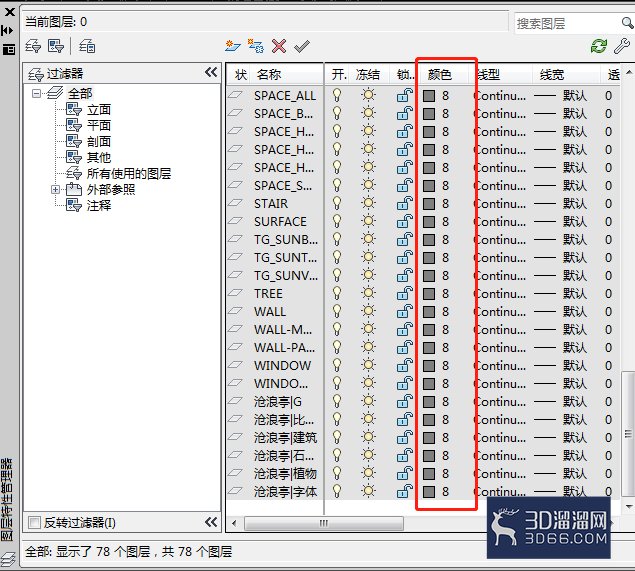Click lock icon of WALL layer

point(404,311)
